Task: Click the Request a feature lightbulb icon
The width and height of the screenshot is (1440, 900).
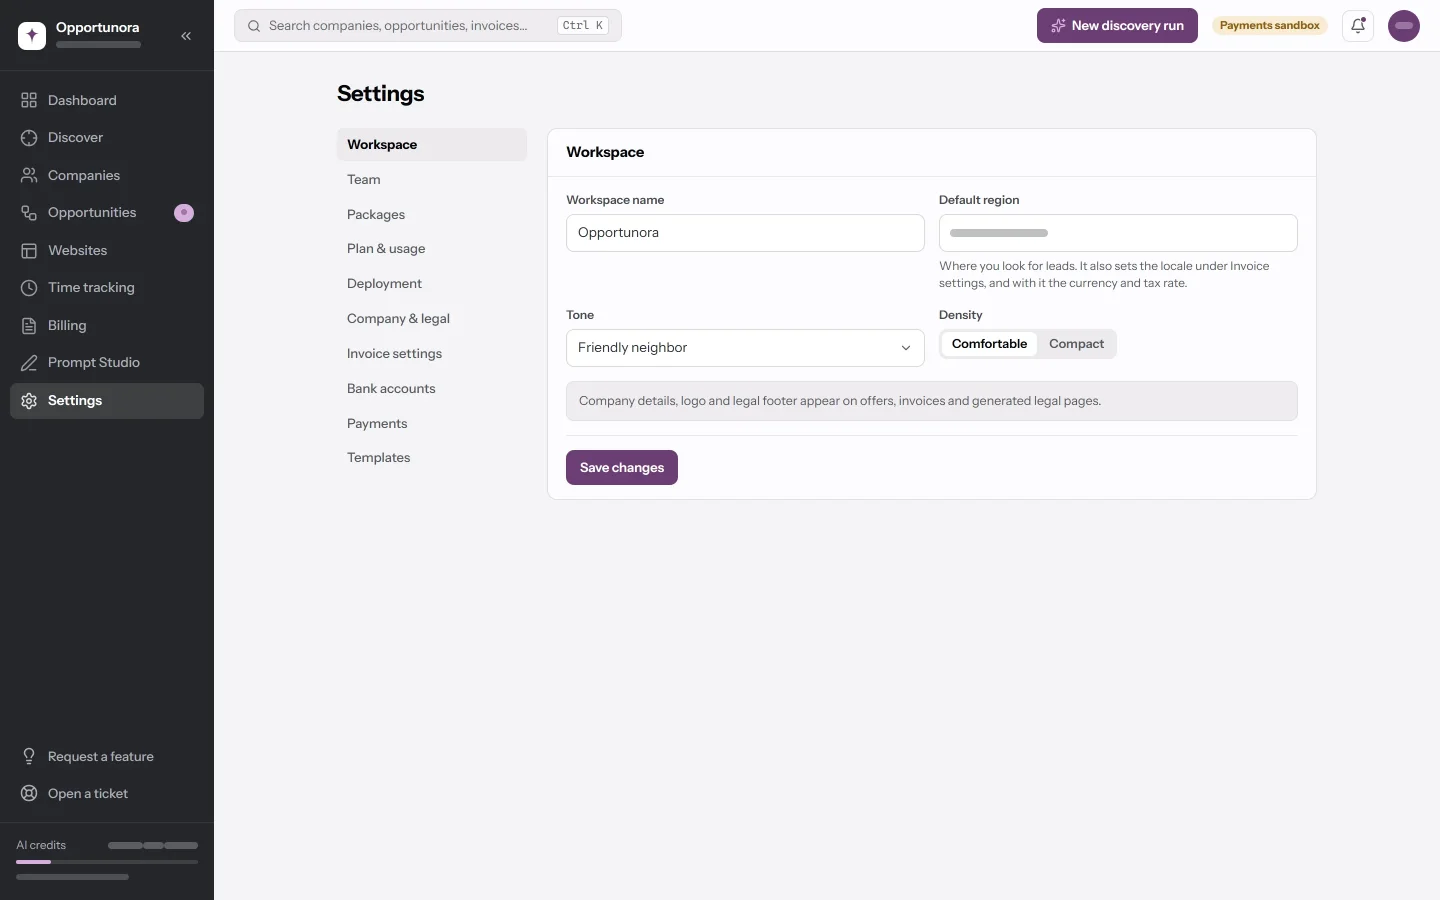Action: [29, 756]
